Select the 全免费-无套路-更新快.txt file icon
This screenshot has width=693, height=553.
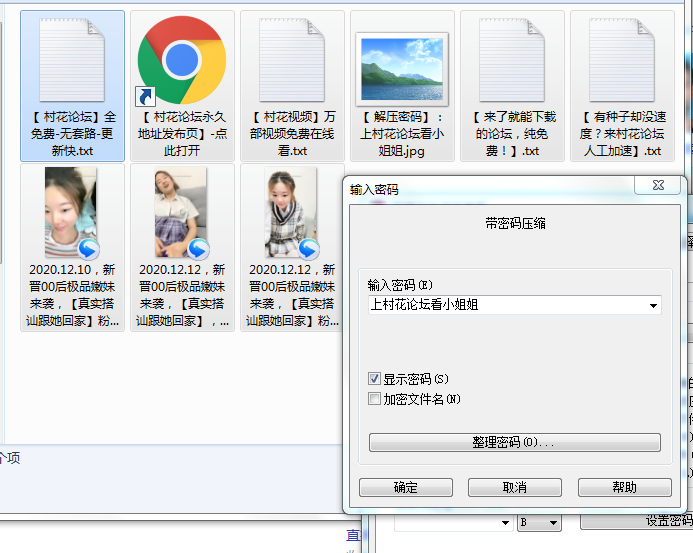pyautogui.click(x=73, y=62)
